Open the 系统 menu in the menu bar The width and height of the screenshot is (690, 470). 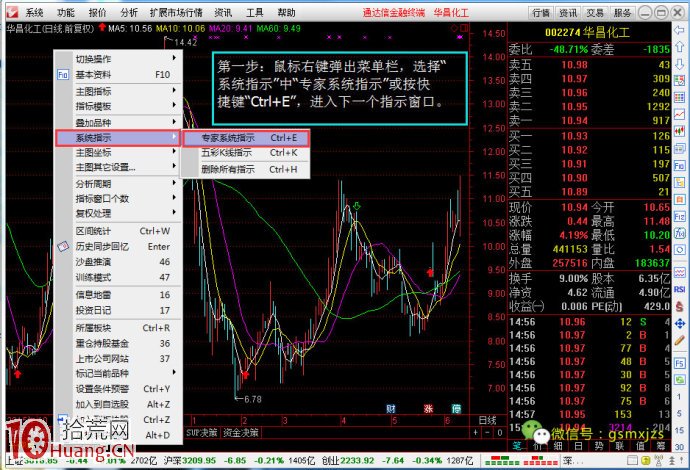coord(34,12)
